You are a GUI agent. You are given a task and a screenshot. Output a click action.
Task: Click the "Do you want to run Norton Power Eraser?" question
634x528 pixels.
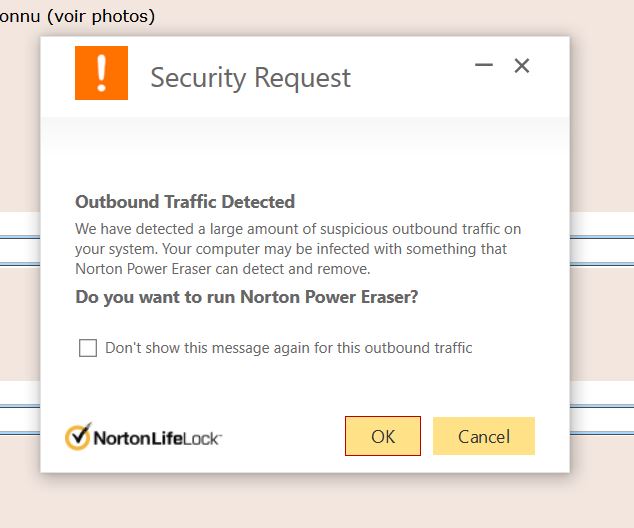[246, 297]
